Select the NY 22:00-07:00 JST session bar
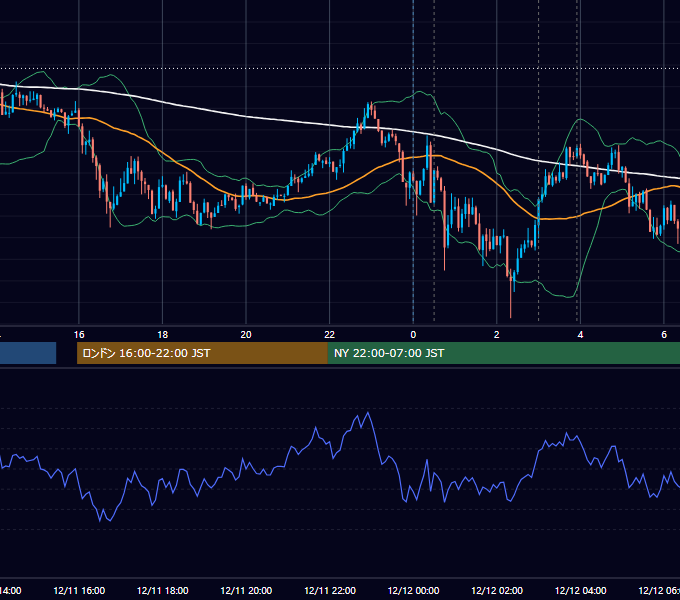680x600 pixels. (503, 353)
